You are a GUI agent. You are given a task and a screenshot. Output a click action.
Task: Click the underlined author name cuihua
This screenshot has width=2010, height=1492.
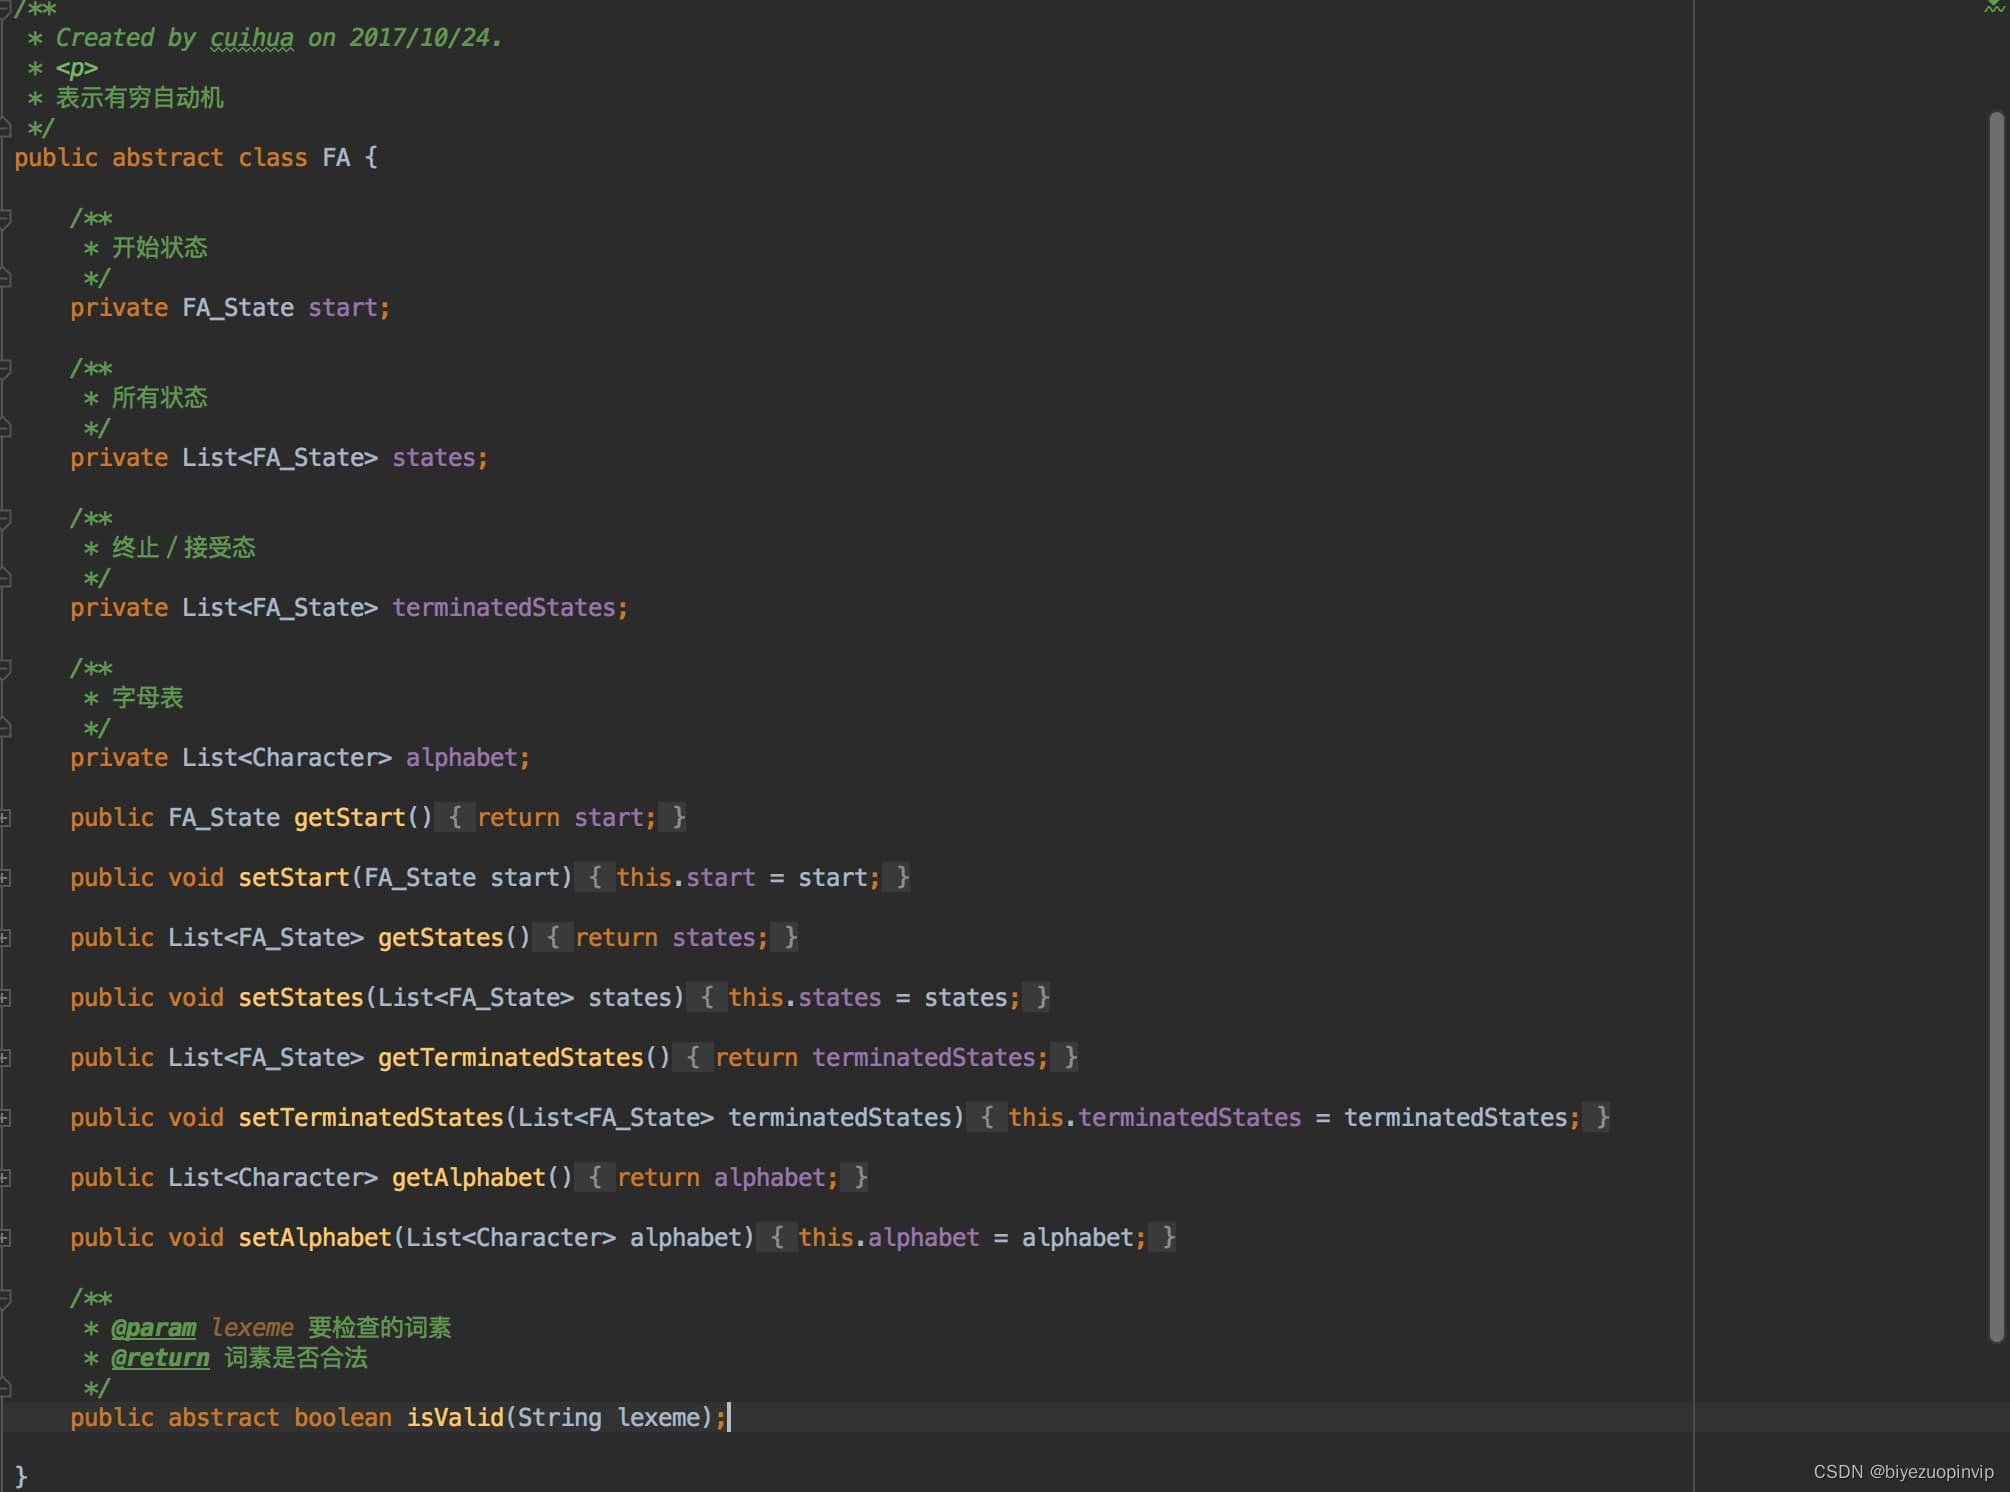coord(251,38)
